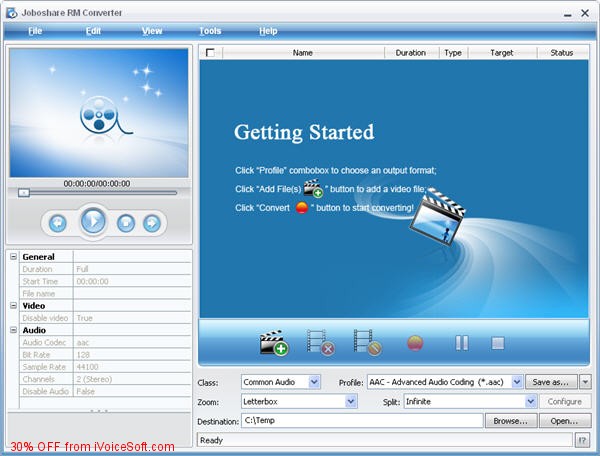Screen dimensions: 600x456
Task: Click the Destination path input field
Action: pyautogui.click(x=362, y=420)
